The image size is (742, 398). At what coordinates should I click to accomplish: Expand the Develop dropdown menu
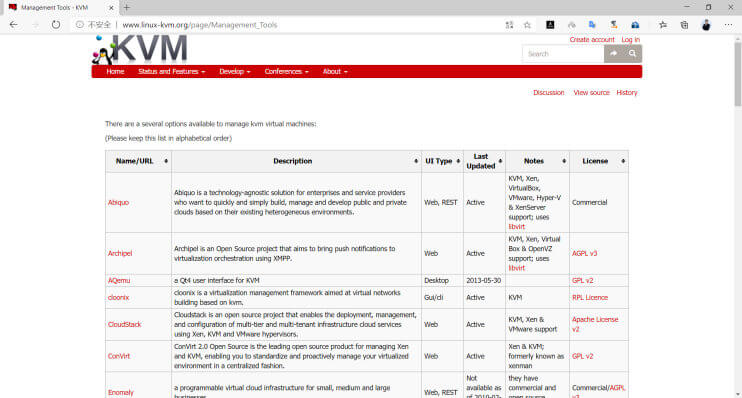tap(235, 71)
